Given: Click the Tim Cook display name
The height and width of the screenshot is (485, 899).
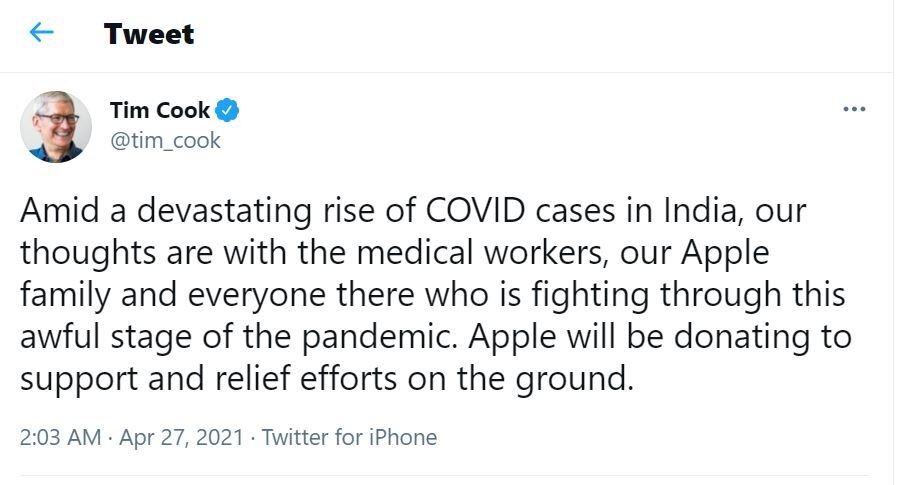Looking at the screenshot, I should tap(159, 110).
